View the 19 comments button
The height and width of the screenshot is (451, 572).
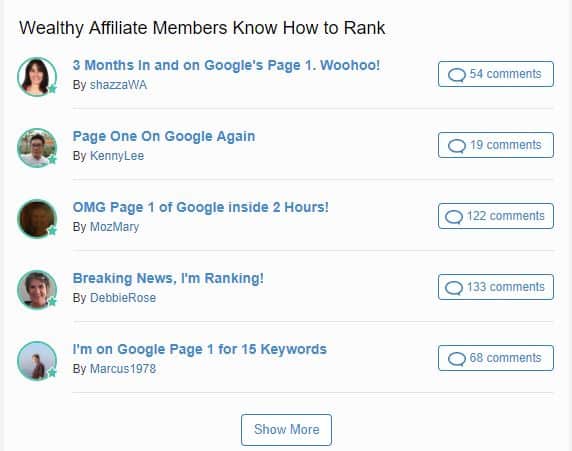pyautogui.click(x=496, y=145)
